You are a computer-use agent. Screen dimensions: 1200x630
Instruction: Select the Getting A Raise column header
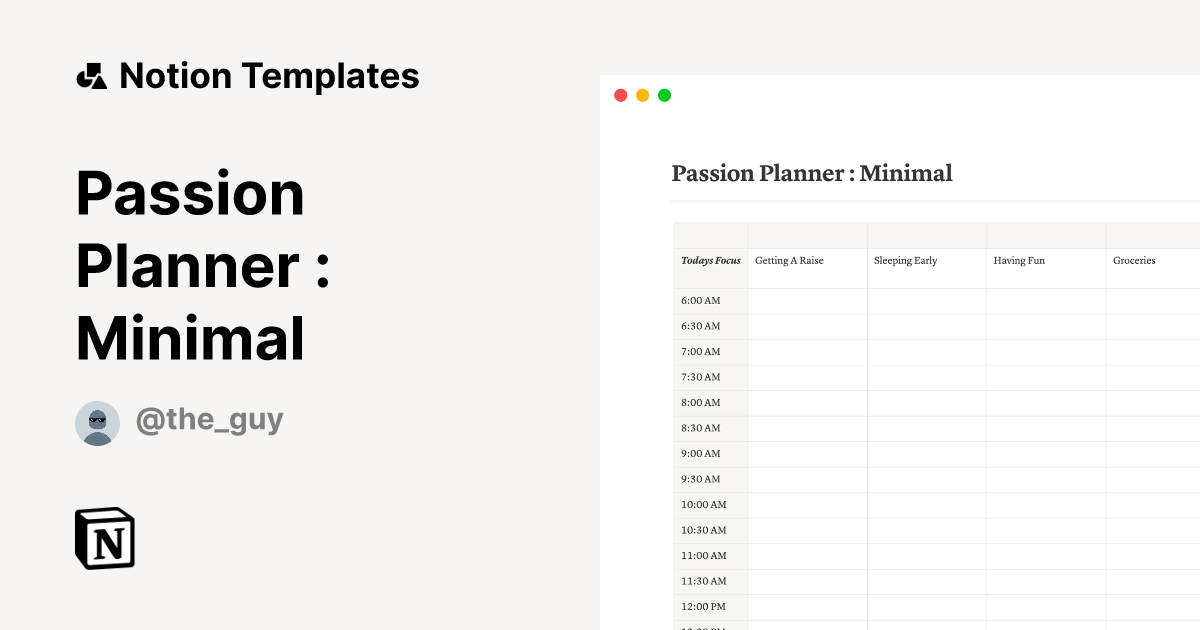tap(789, 260)
